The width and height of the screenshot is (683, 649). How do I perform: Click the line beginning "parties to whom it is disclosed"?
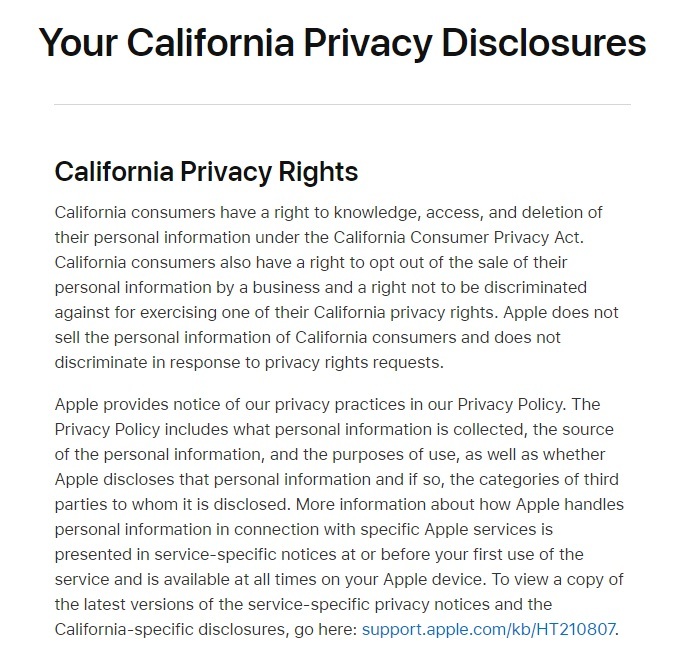(339, 504)
